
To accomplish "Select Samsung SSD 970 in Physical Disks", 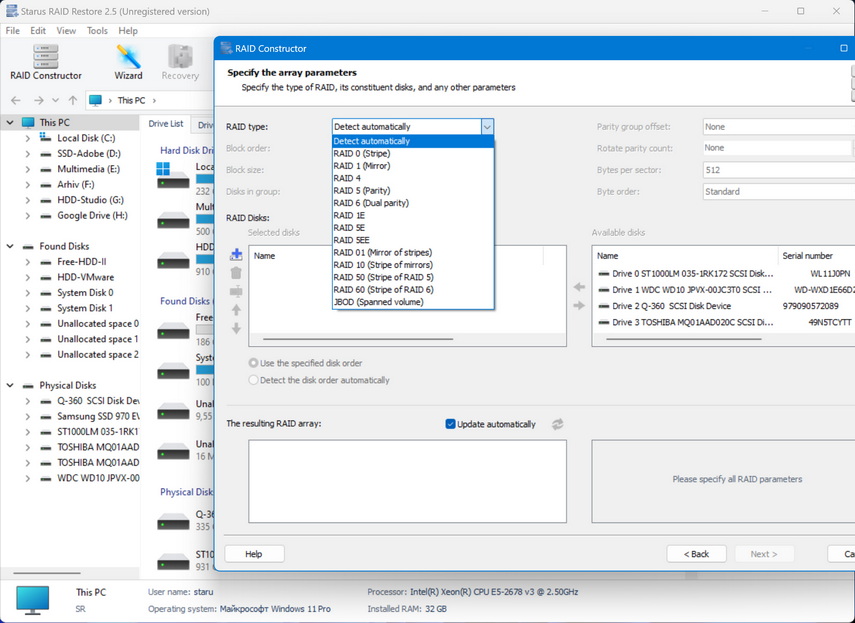I will 98,416.
